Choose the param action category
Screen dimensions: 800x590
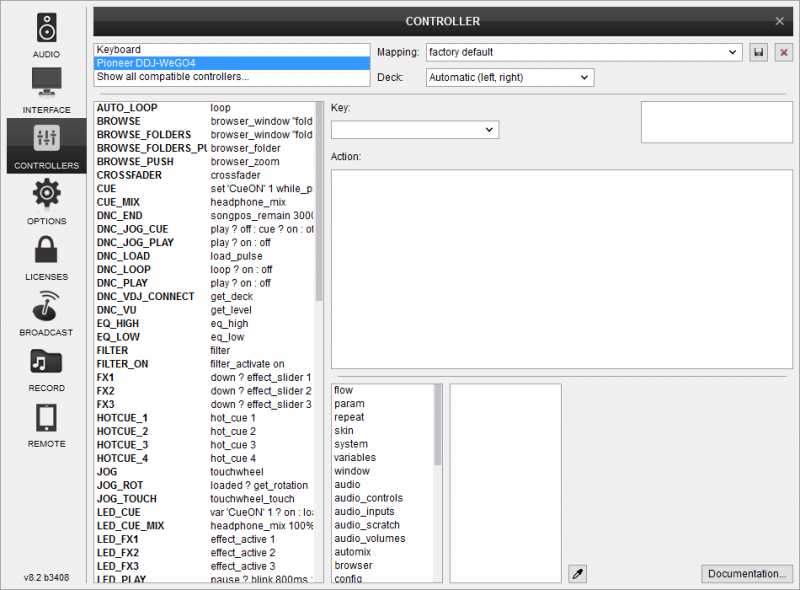click(383, 404)
